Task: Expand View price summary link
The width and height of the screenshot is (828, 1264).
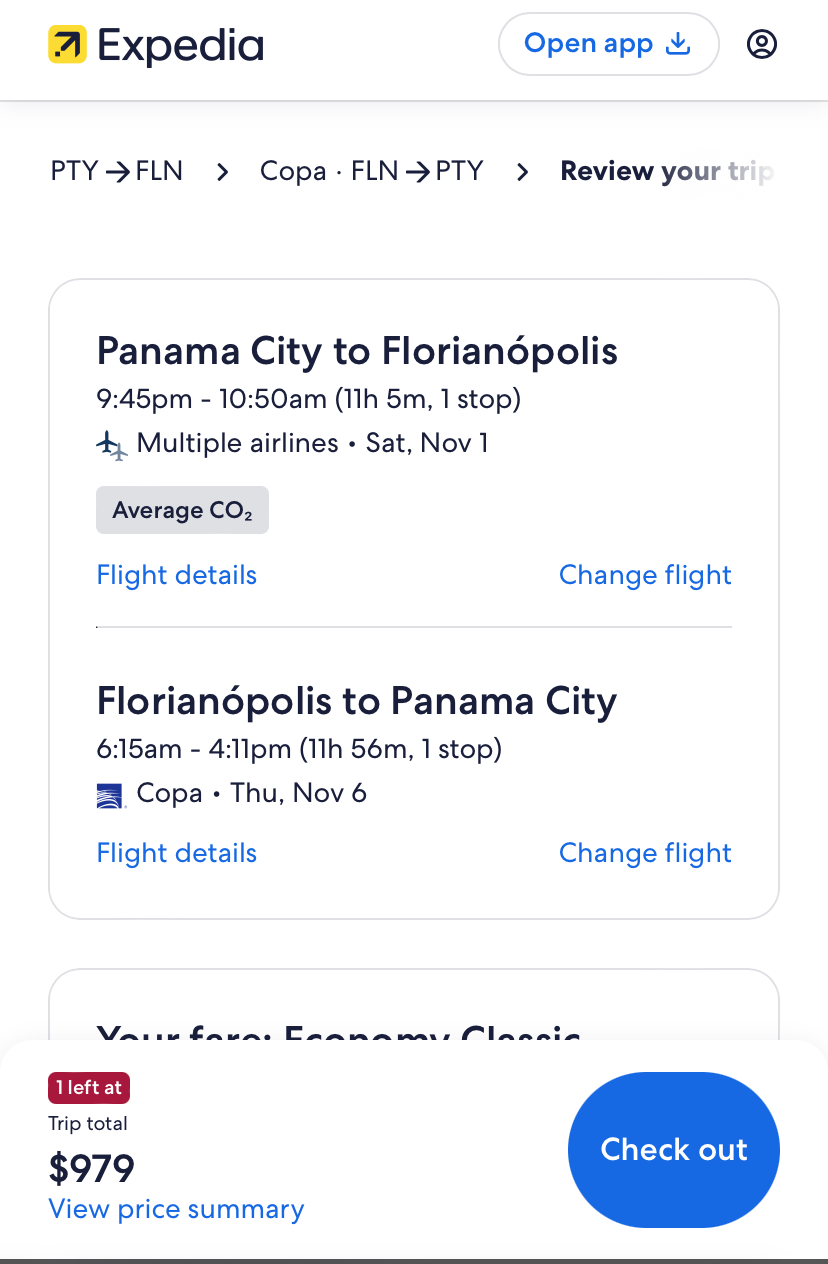Action: click(x=177, y=1209)
